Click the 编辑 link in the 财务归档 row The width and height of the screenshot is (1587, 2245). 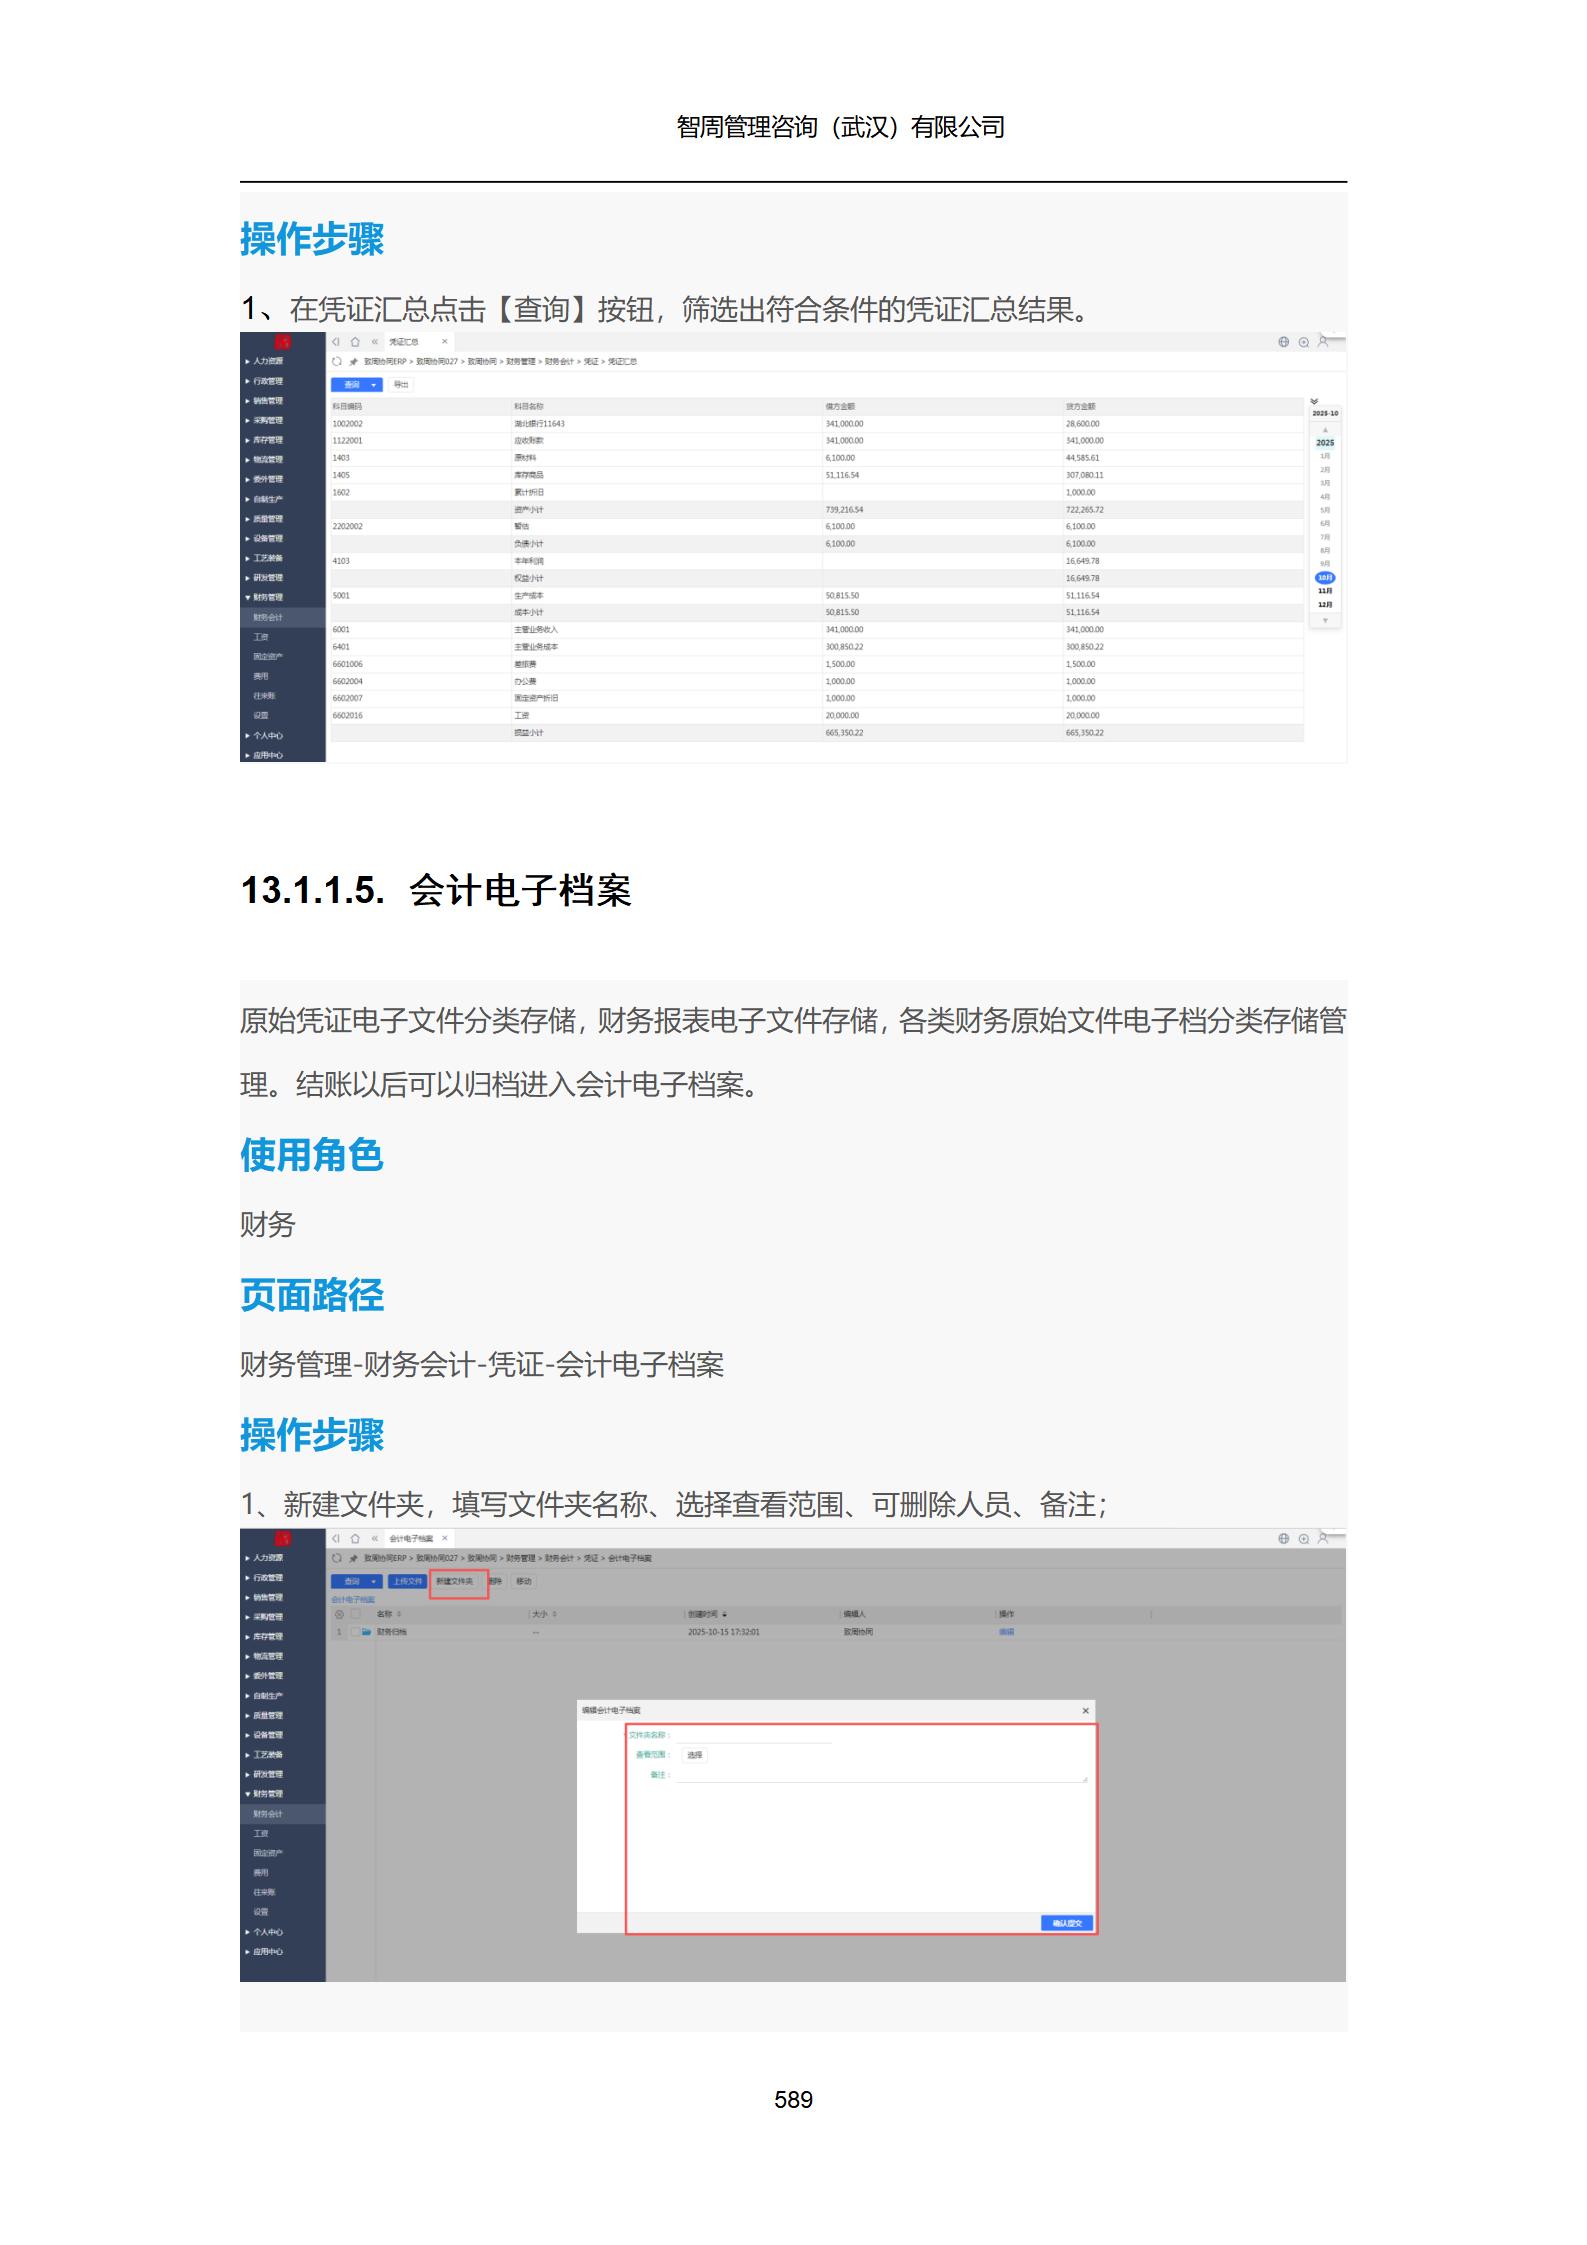coord(1006,1632)
